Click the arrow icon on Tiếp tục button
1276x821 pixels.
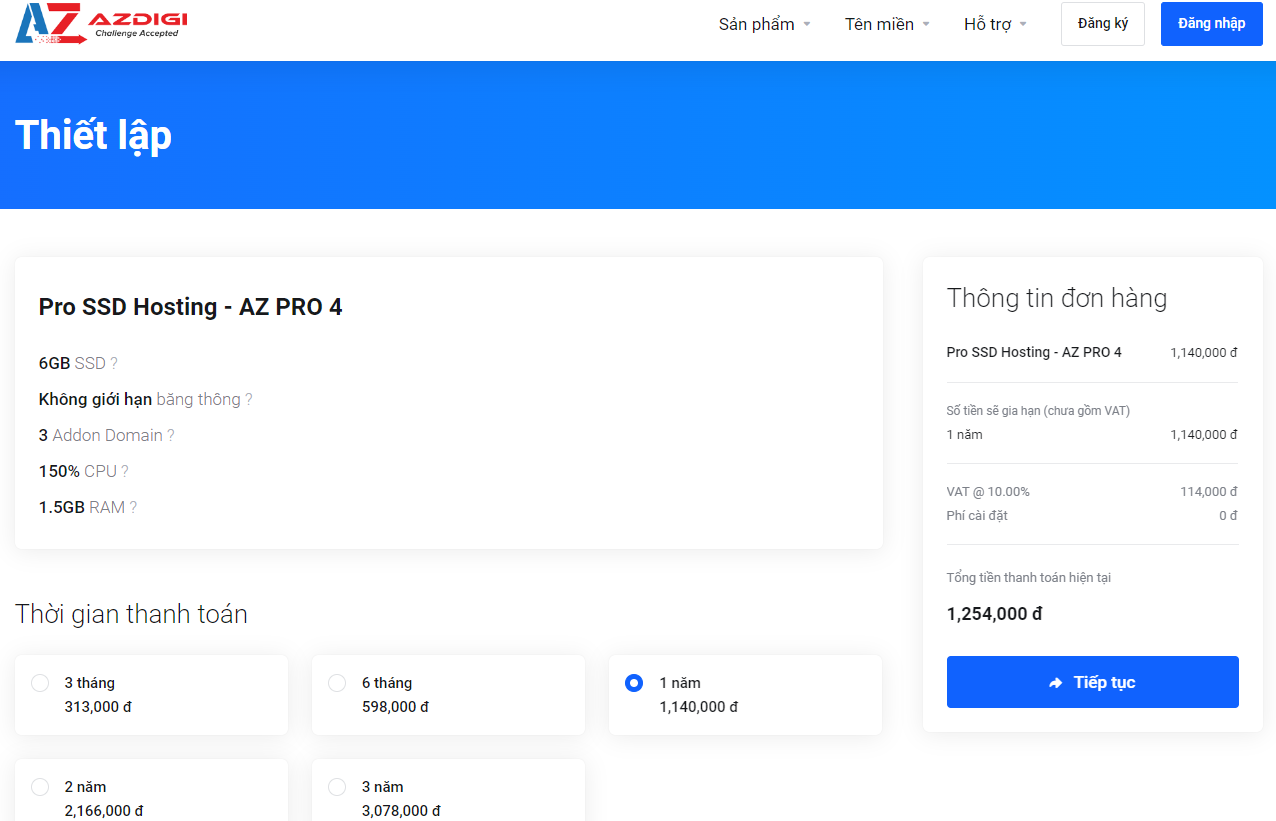[x=1056, y=683]
